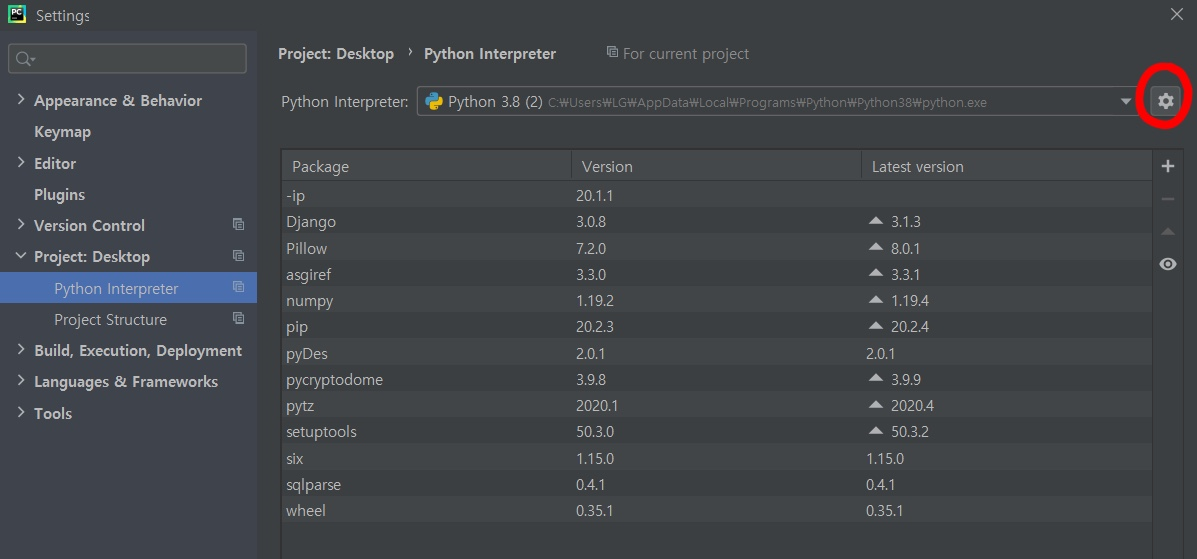Click the minus icon to uninstall package

pos(1167,199)
